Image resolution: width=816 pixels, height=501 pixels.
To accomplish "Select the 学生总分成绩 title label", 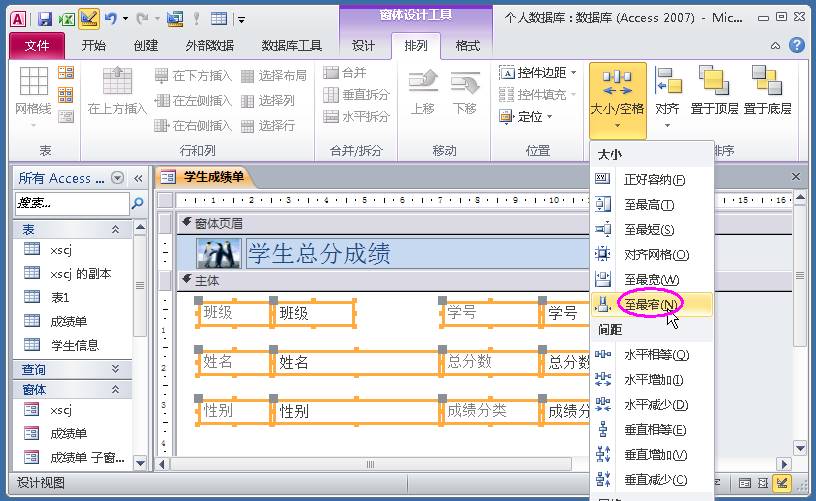I will pos(417,253).
